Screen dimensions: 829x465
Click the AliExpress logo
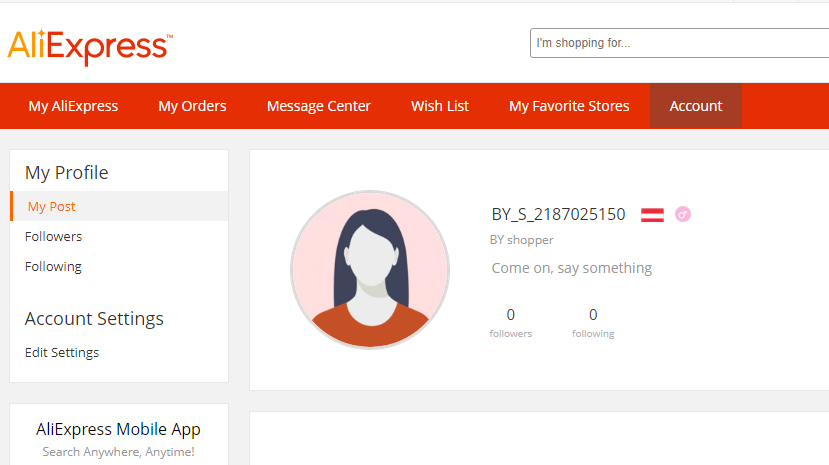coord(90,47)
